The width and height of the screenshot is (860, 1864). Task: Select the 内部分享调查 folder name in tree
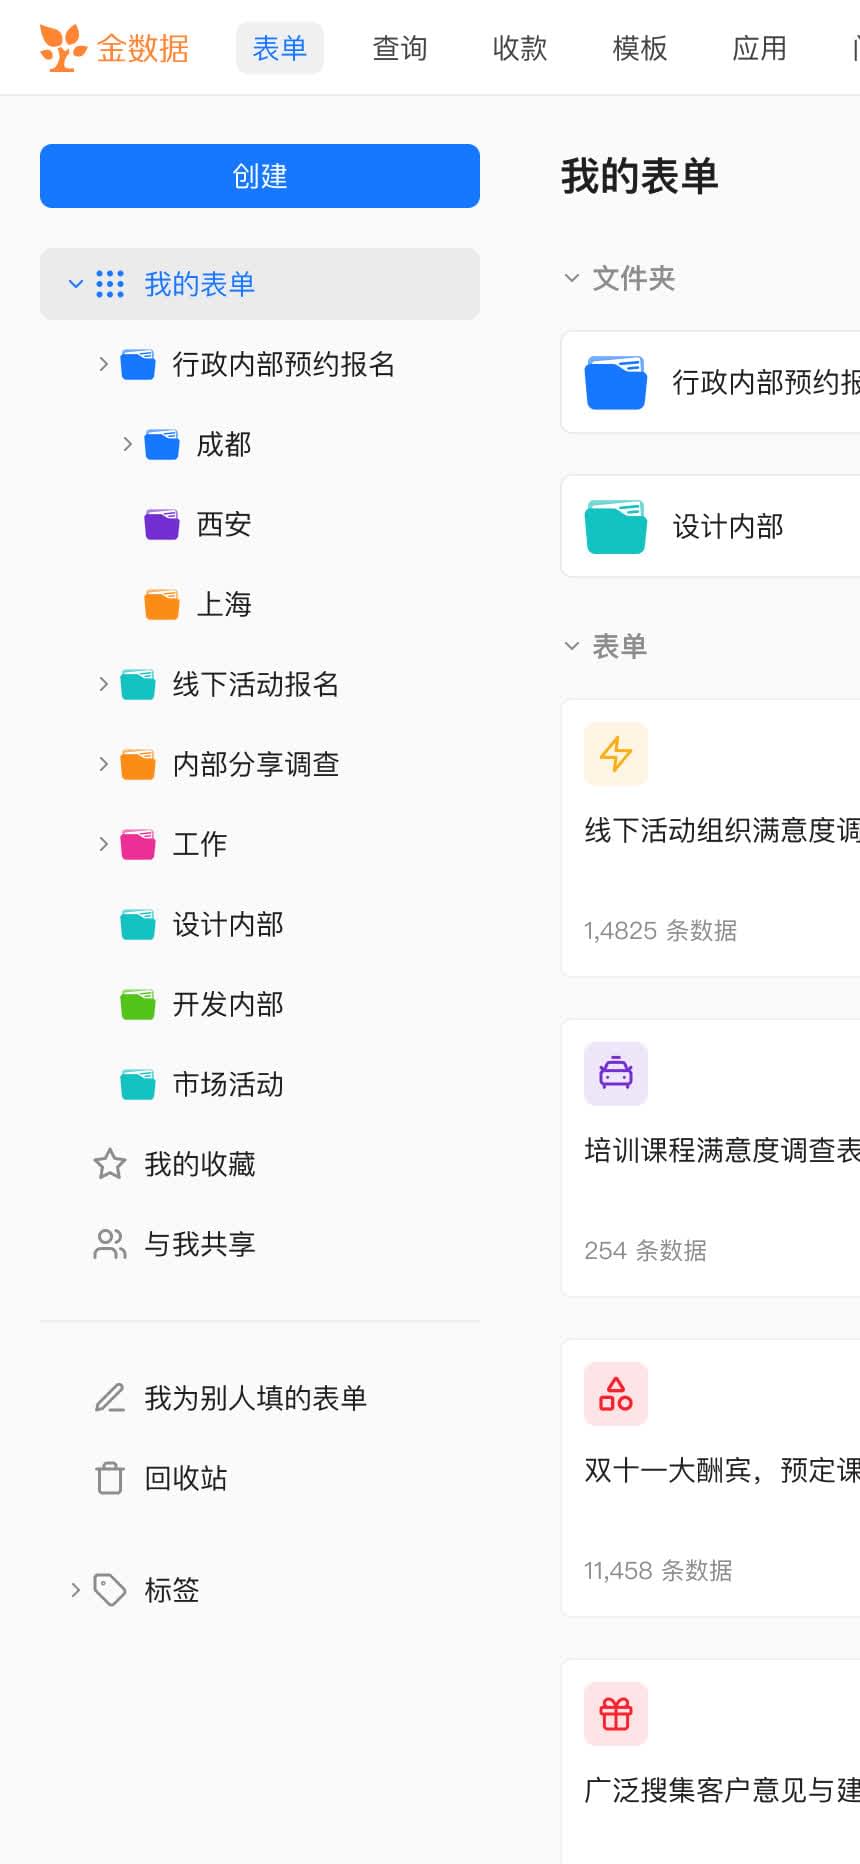coord(256,764)
